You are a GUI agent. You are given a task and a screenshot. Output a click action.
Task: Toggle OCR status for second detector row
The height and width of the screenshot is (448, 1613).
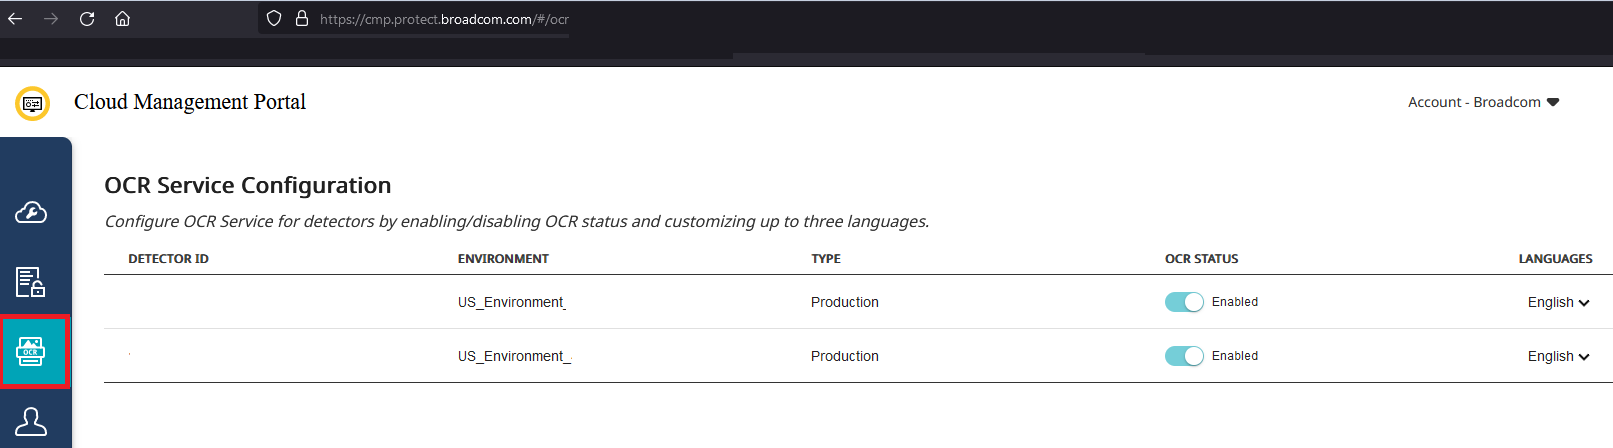click(1184, 356)
